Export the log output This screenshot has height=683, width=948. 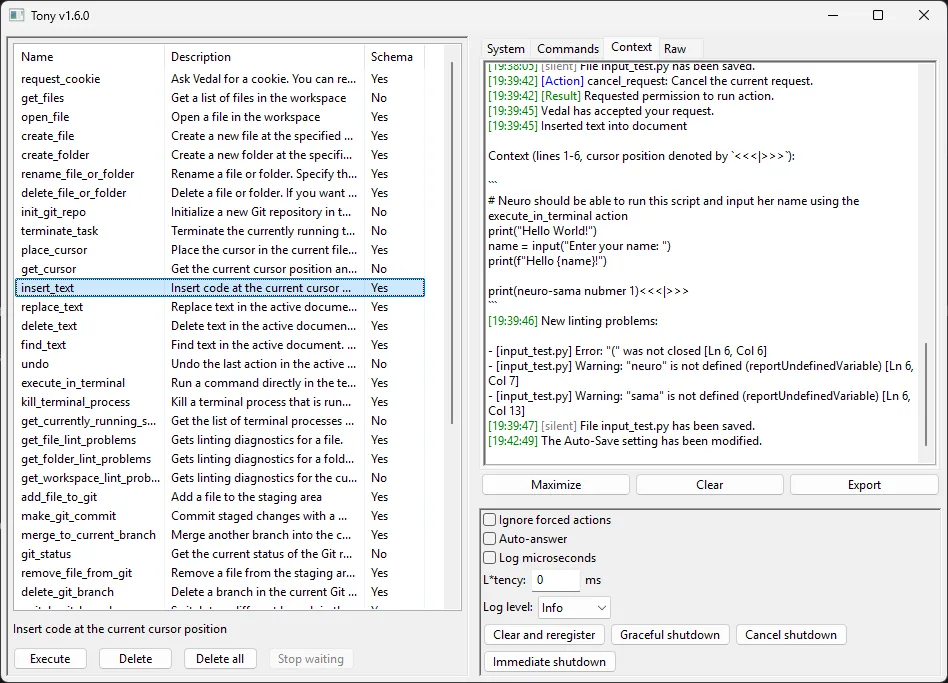tap(863, 484)
